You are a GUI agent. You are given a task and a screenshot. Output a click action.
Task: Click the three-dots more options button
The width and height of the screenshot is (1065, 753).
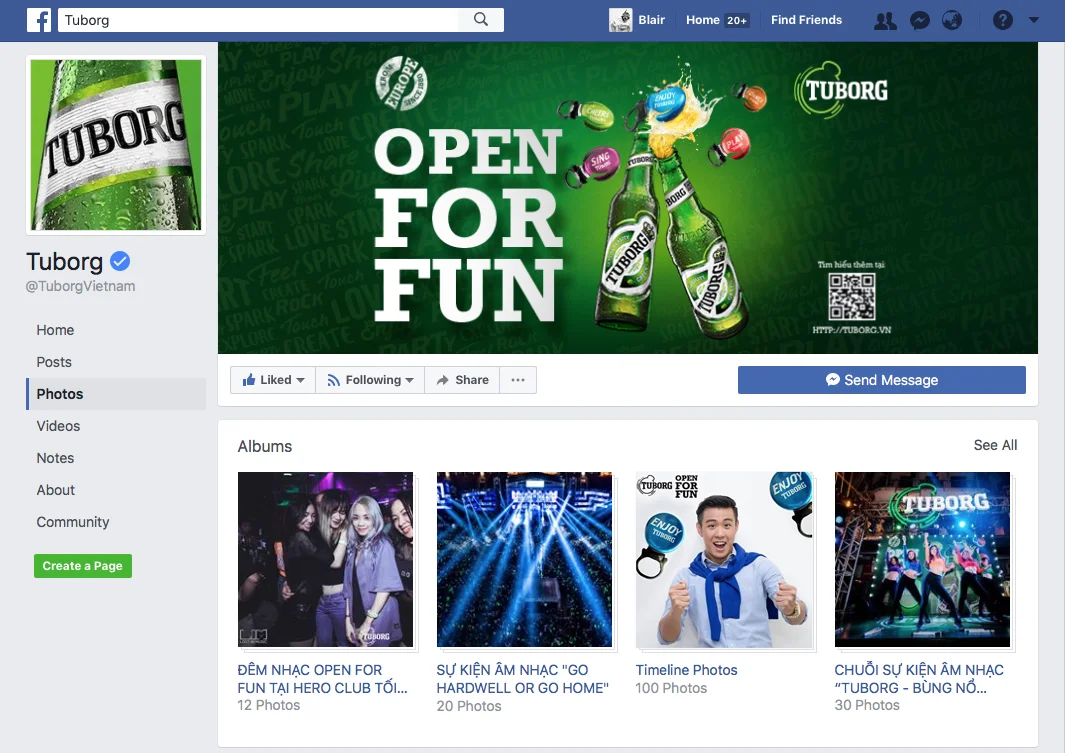518,380
